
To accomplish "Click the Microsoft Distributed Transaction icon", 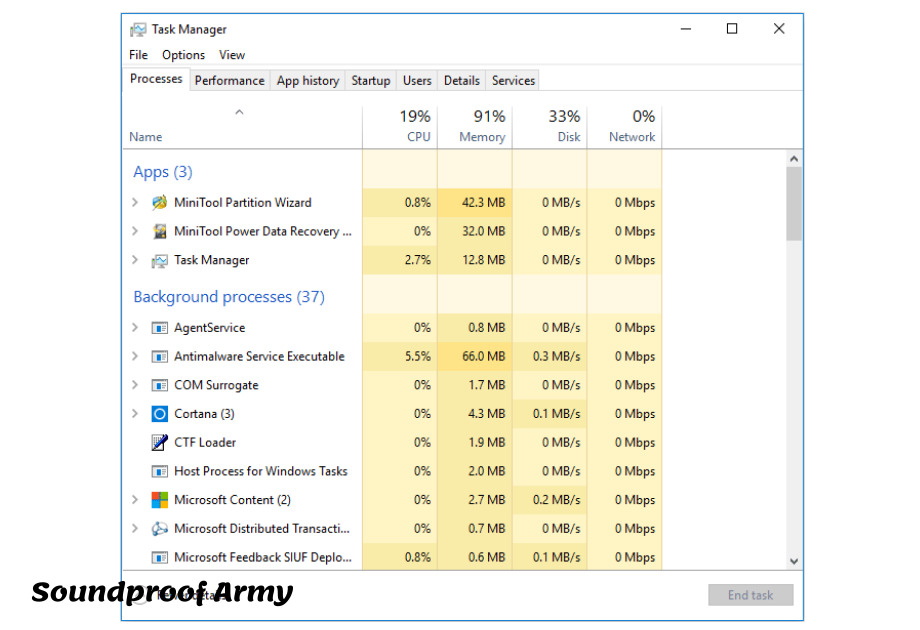I will [x=160, y=529].
